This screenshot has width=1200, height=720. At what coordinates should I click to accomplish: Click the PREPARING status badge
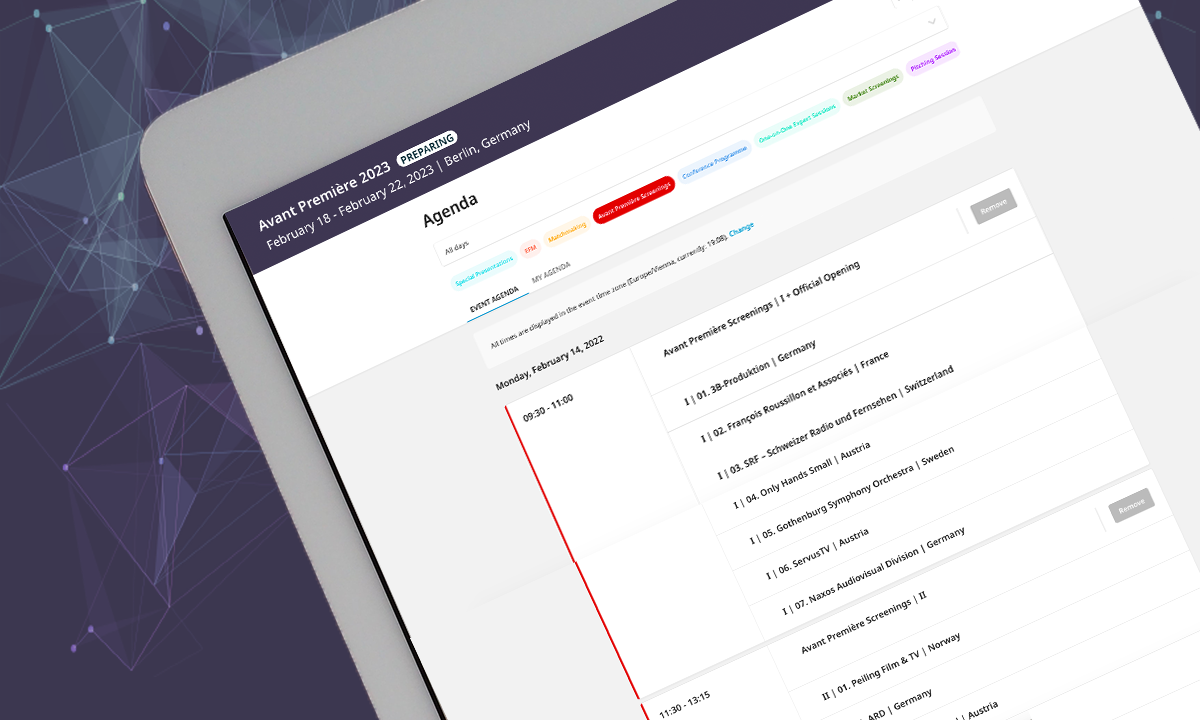point(427,147)
